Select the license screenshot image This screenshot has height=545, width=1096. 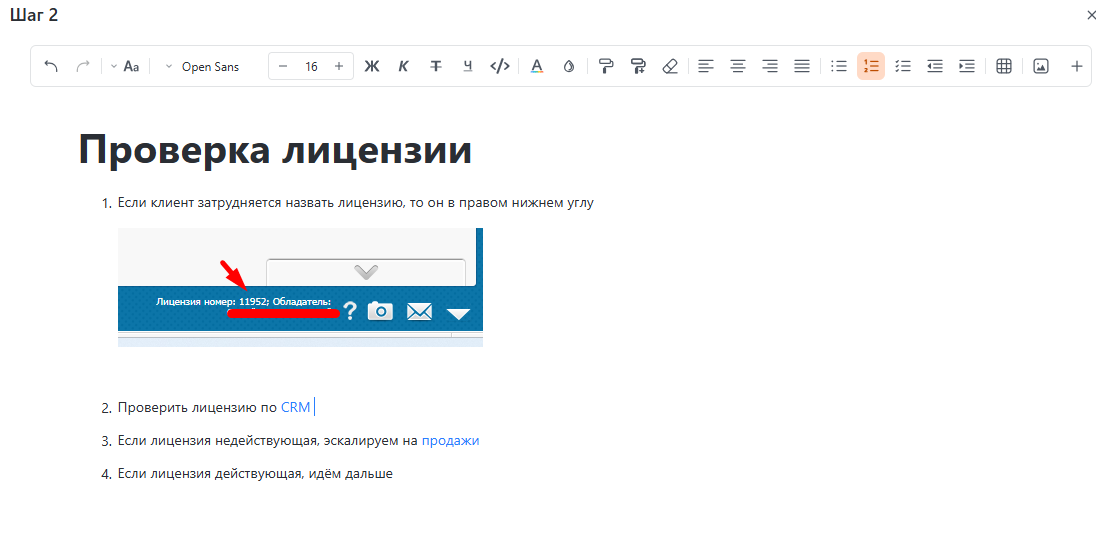click(300, 287)
